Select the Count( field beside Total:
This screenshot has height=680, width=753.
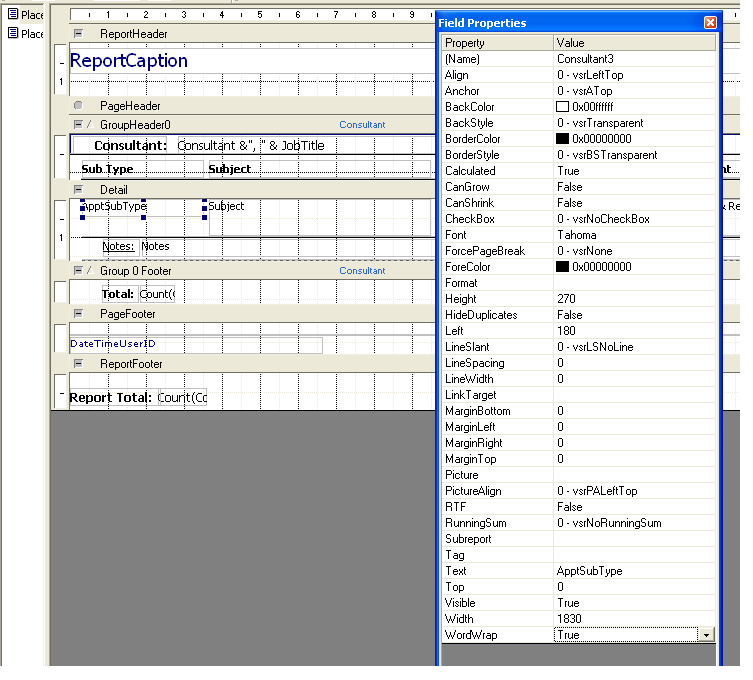[x=157, y=294]
